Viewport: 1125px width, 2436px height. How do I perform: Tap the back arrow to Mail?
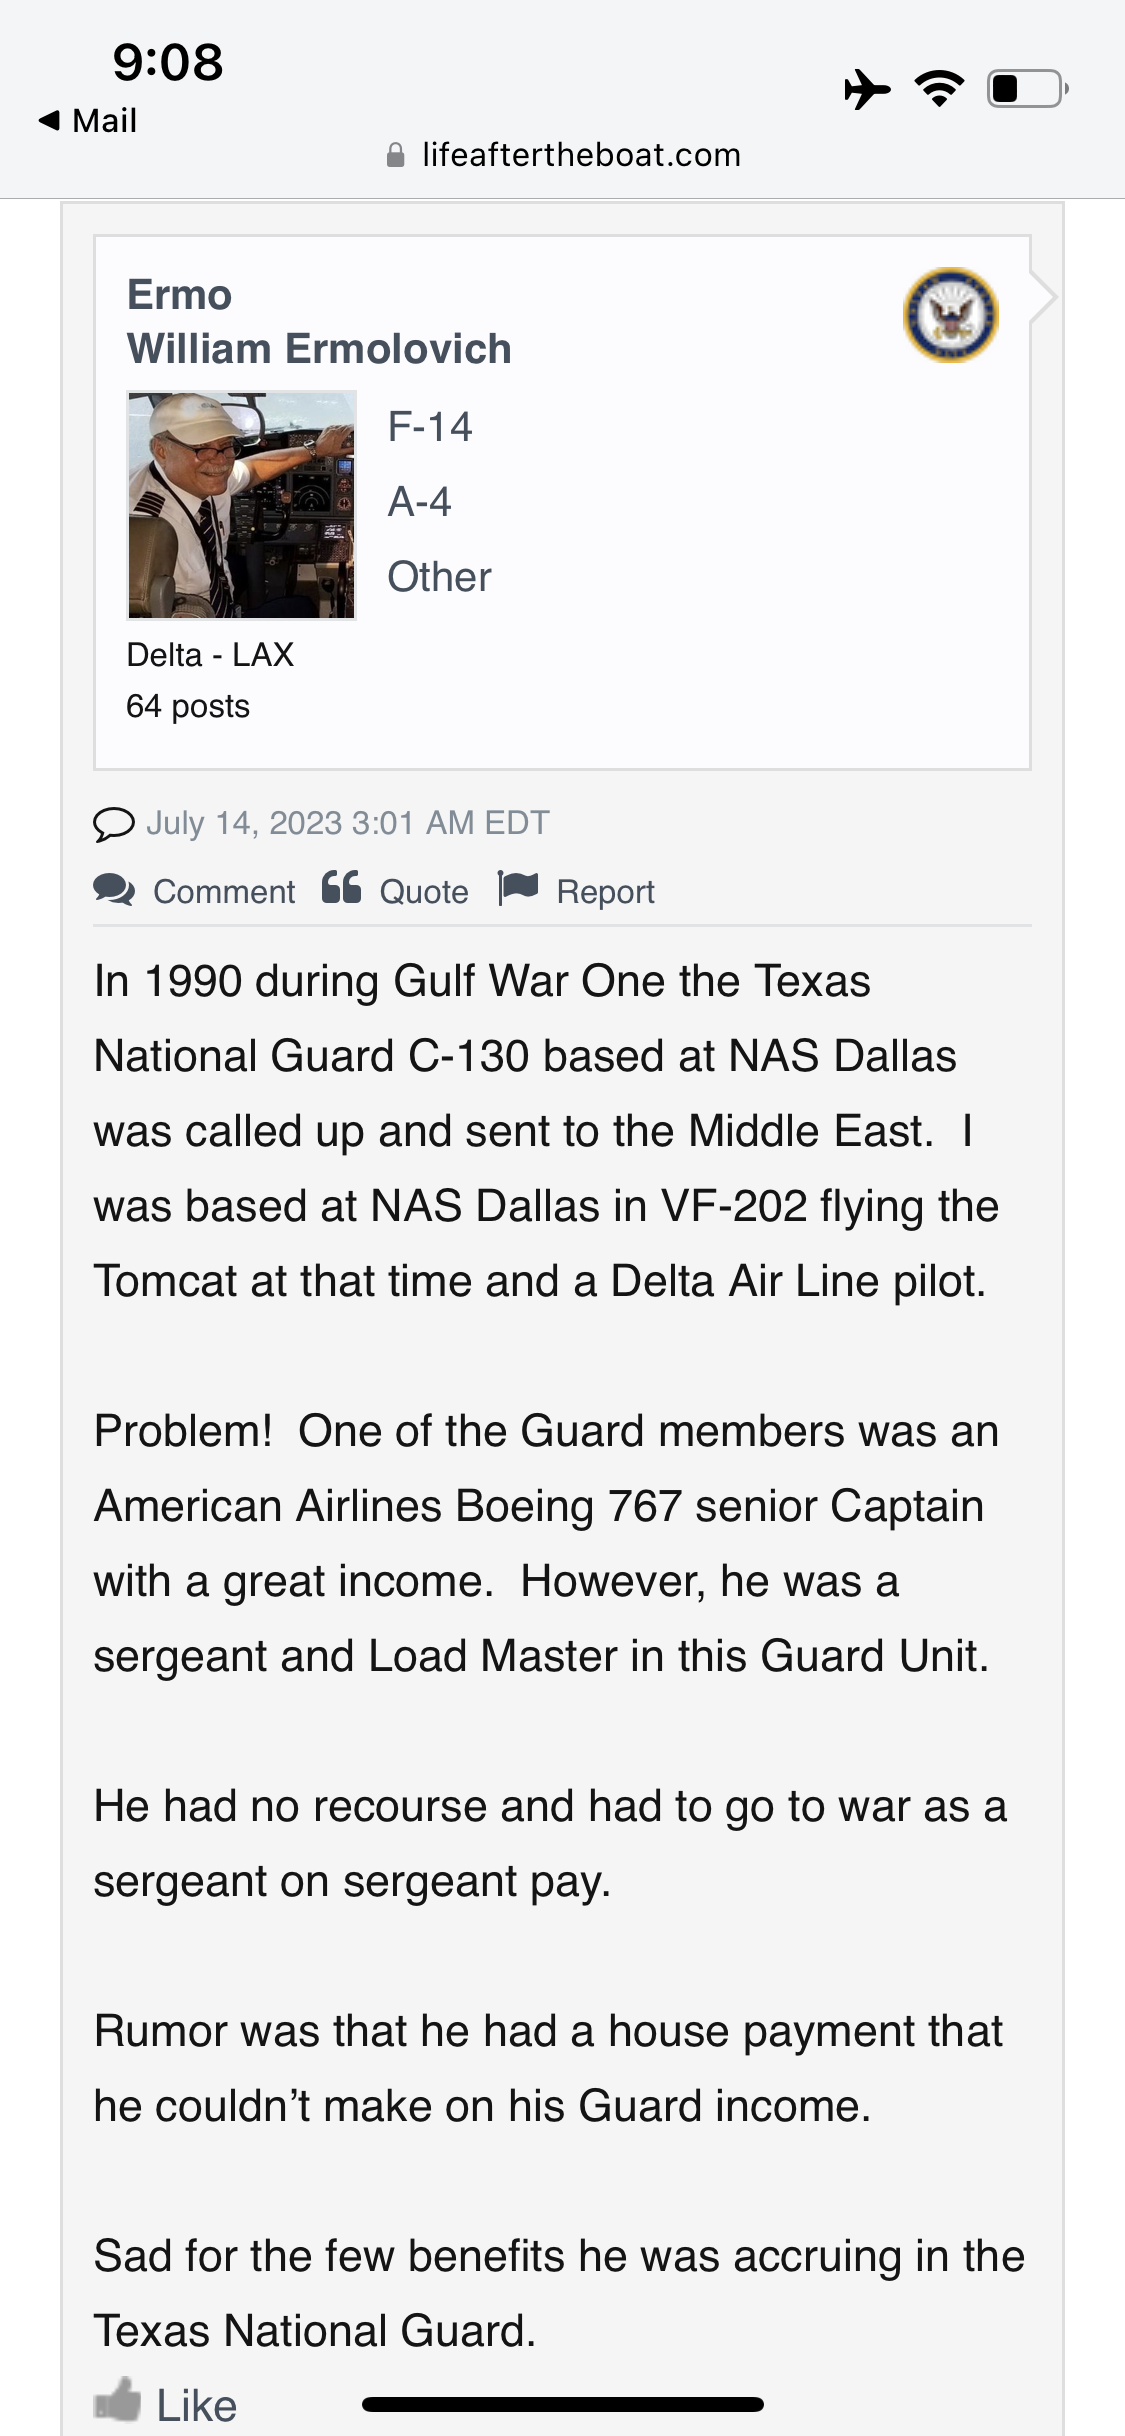click(x=48, y=120)
